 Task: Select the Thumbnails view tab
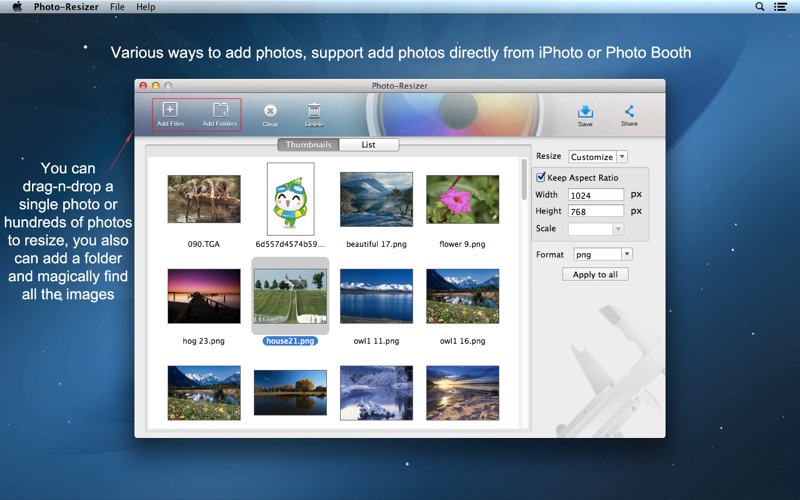[308, 145]
